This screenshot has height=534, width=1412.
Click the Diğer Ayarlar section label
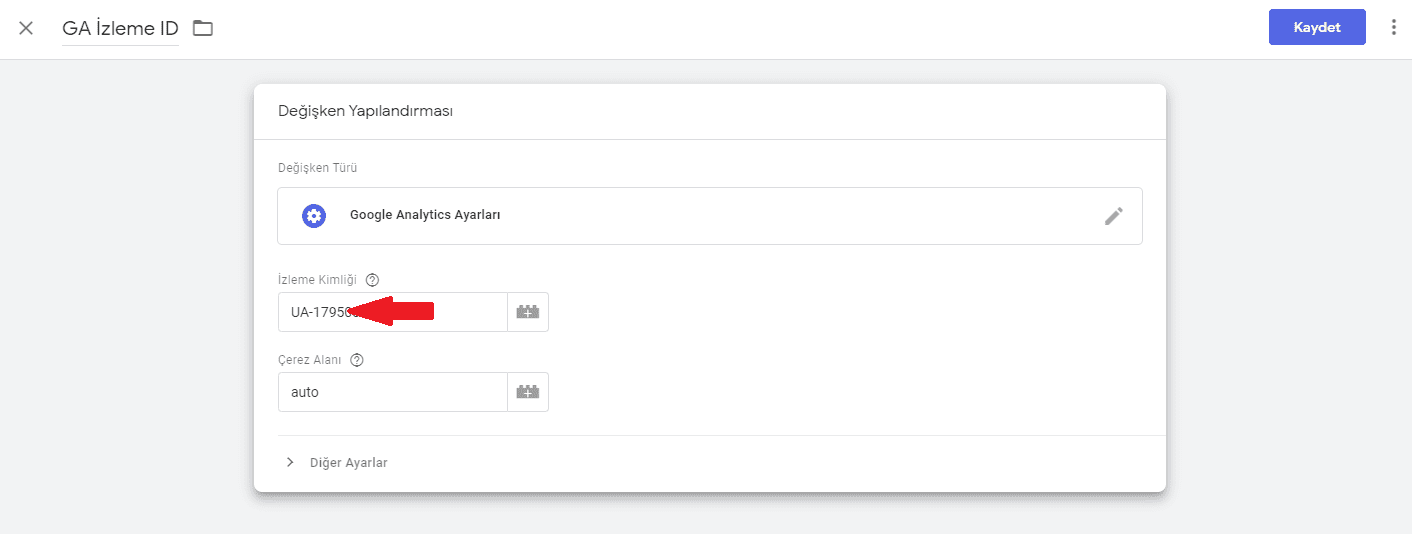(x=349, y=463)
